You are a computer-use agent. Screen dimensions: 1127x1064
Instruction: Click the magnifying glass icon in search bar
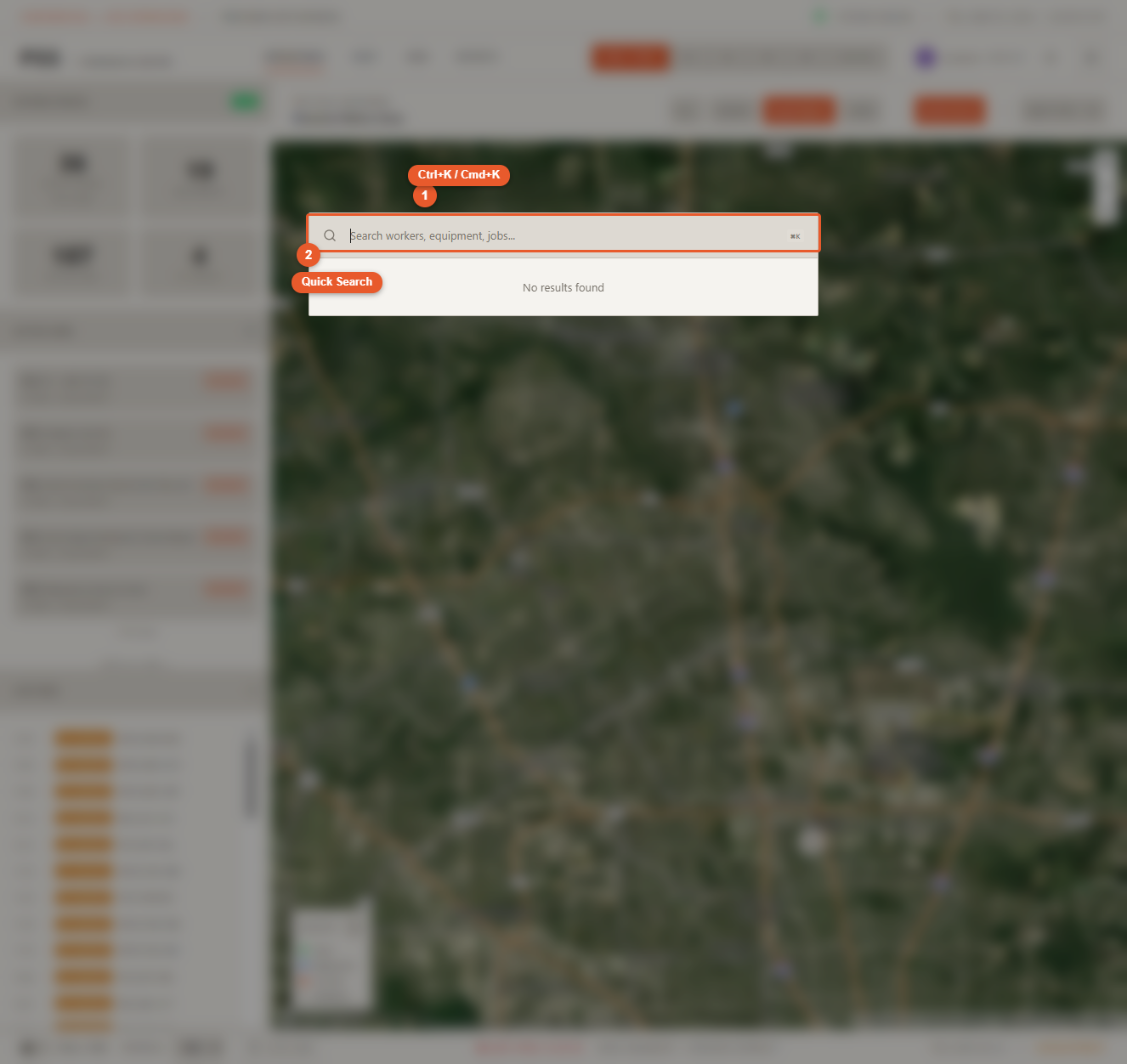tap(331, 234)
